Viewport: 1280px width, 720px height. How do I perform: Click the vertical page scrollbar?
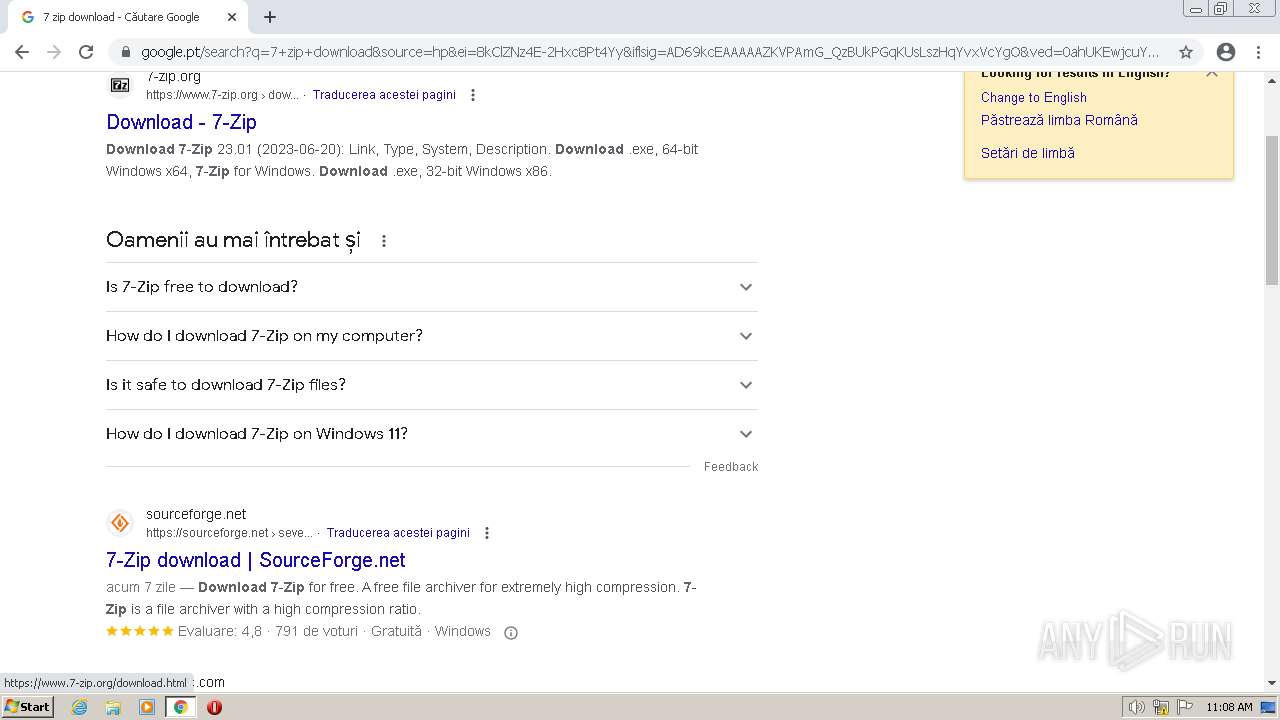tap(1272, 211)
